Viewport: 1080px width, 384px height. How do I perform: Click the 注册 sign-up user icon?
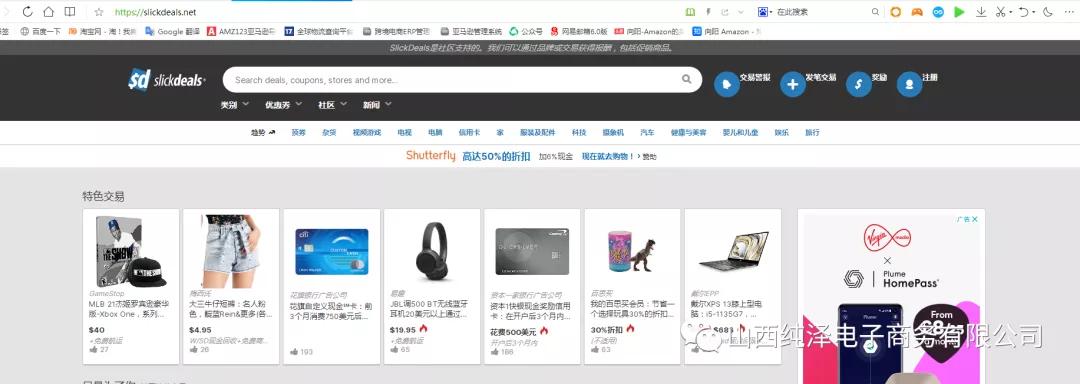pyautogui.click(x=909, y=84)
